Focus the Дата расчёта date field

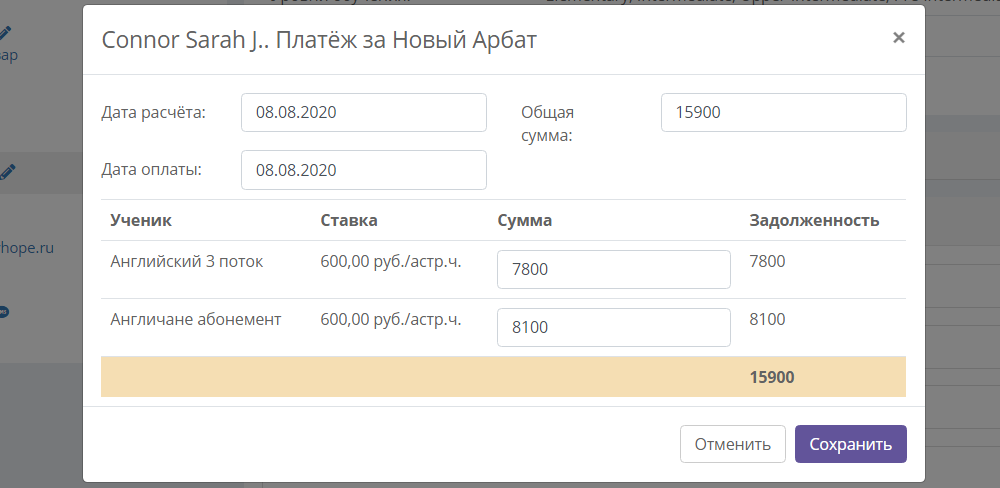tap(364, 113)
